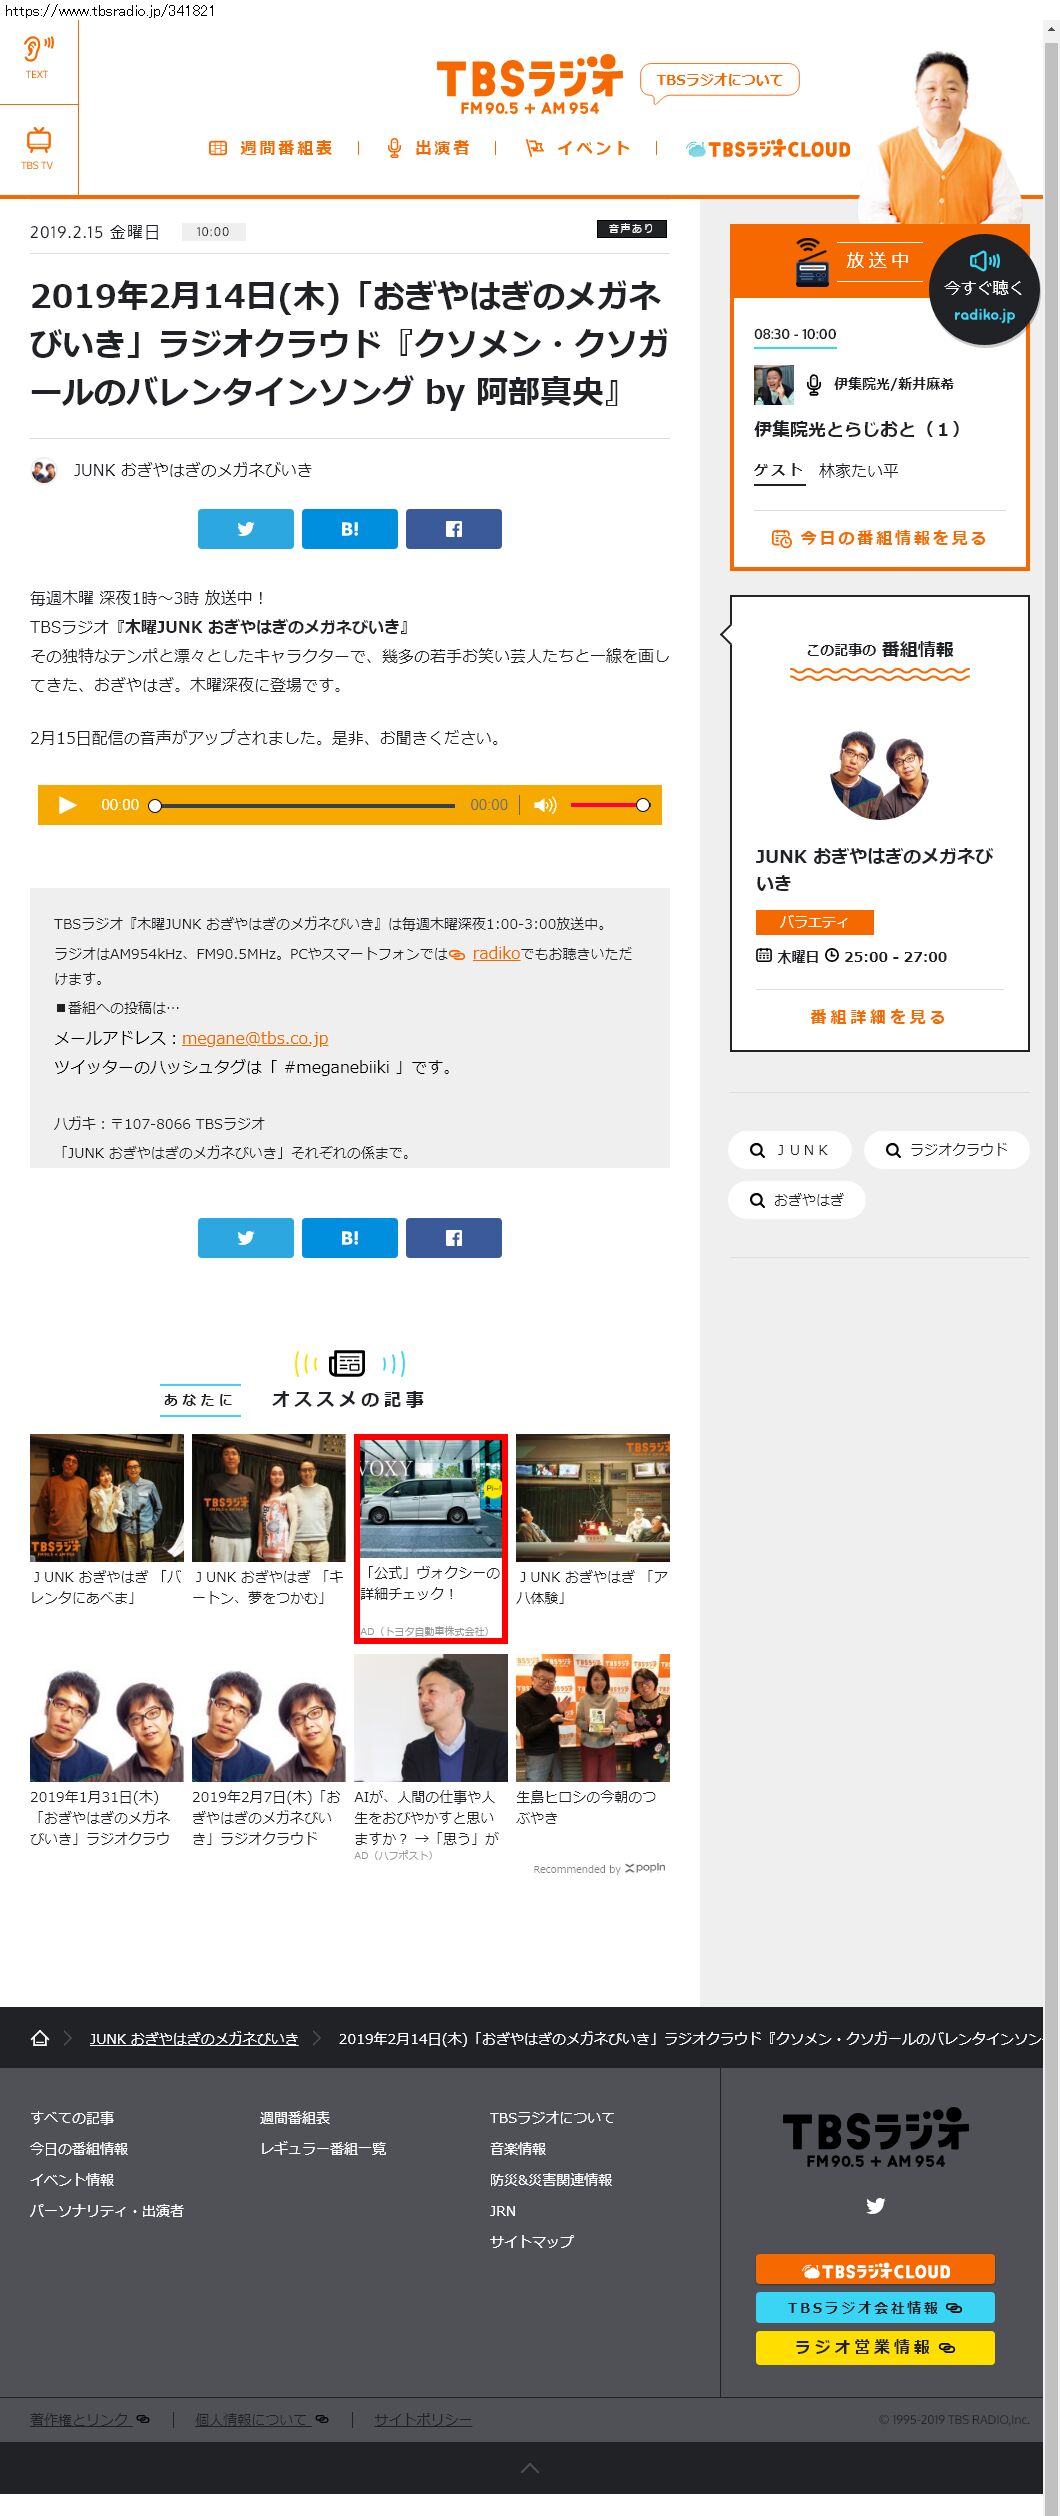Open footer link 防災&災害関連情報
The width and height of the screenshot is (1060, 2516).
click(551, 2179)
